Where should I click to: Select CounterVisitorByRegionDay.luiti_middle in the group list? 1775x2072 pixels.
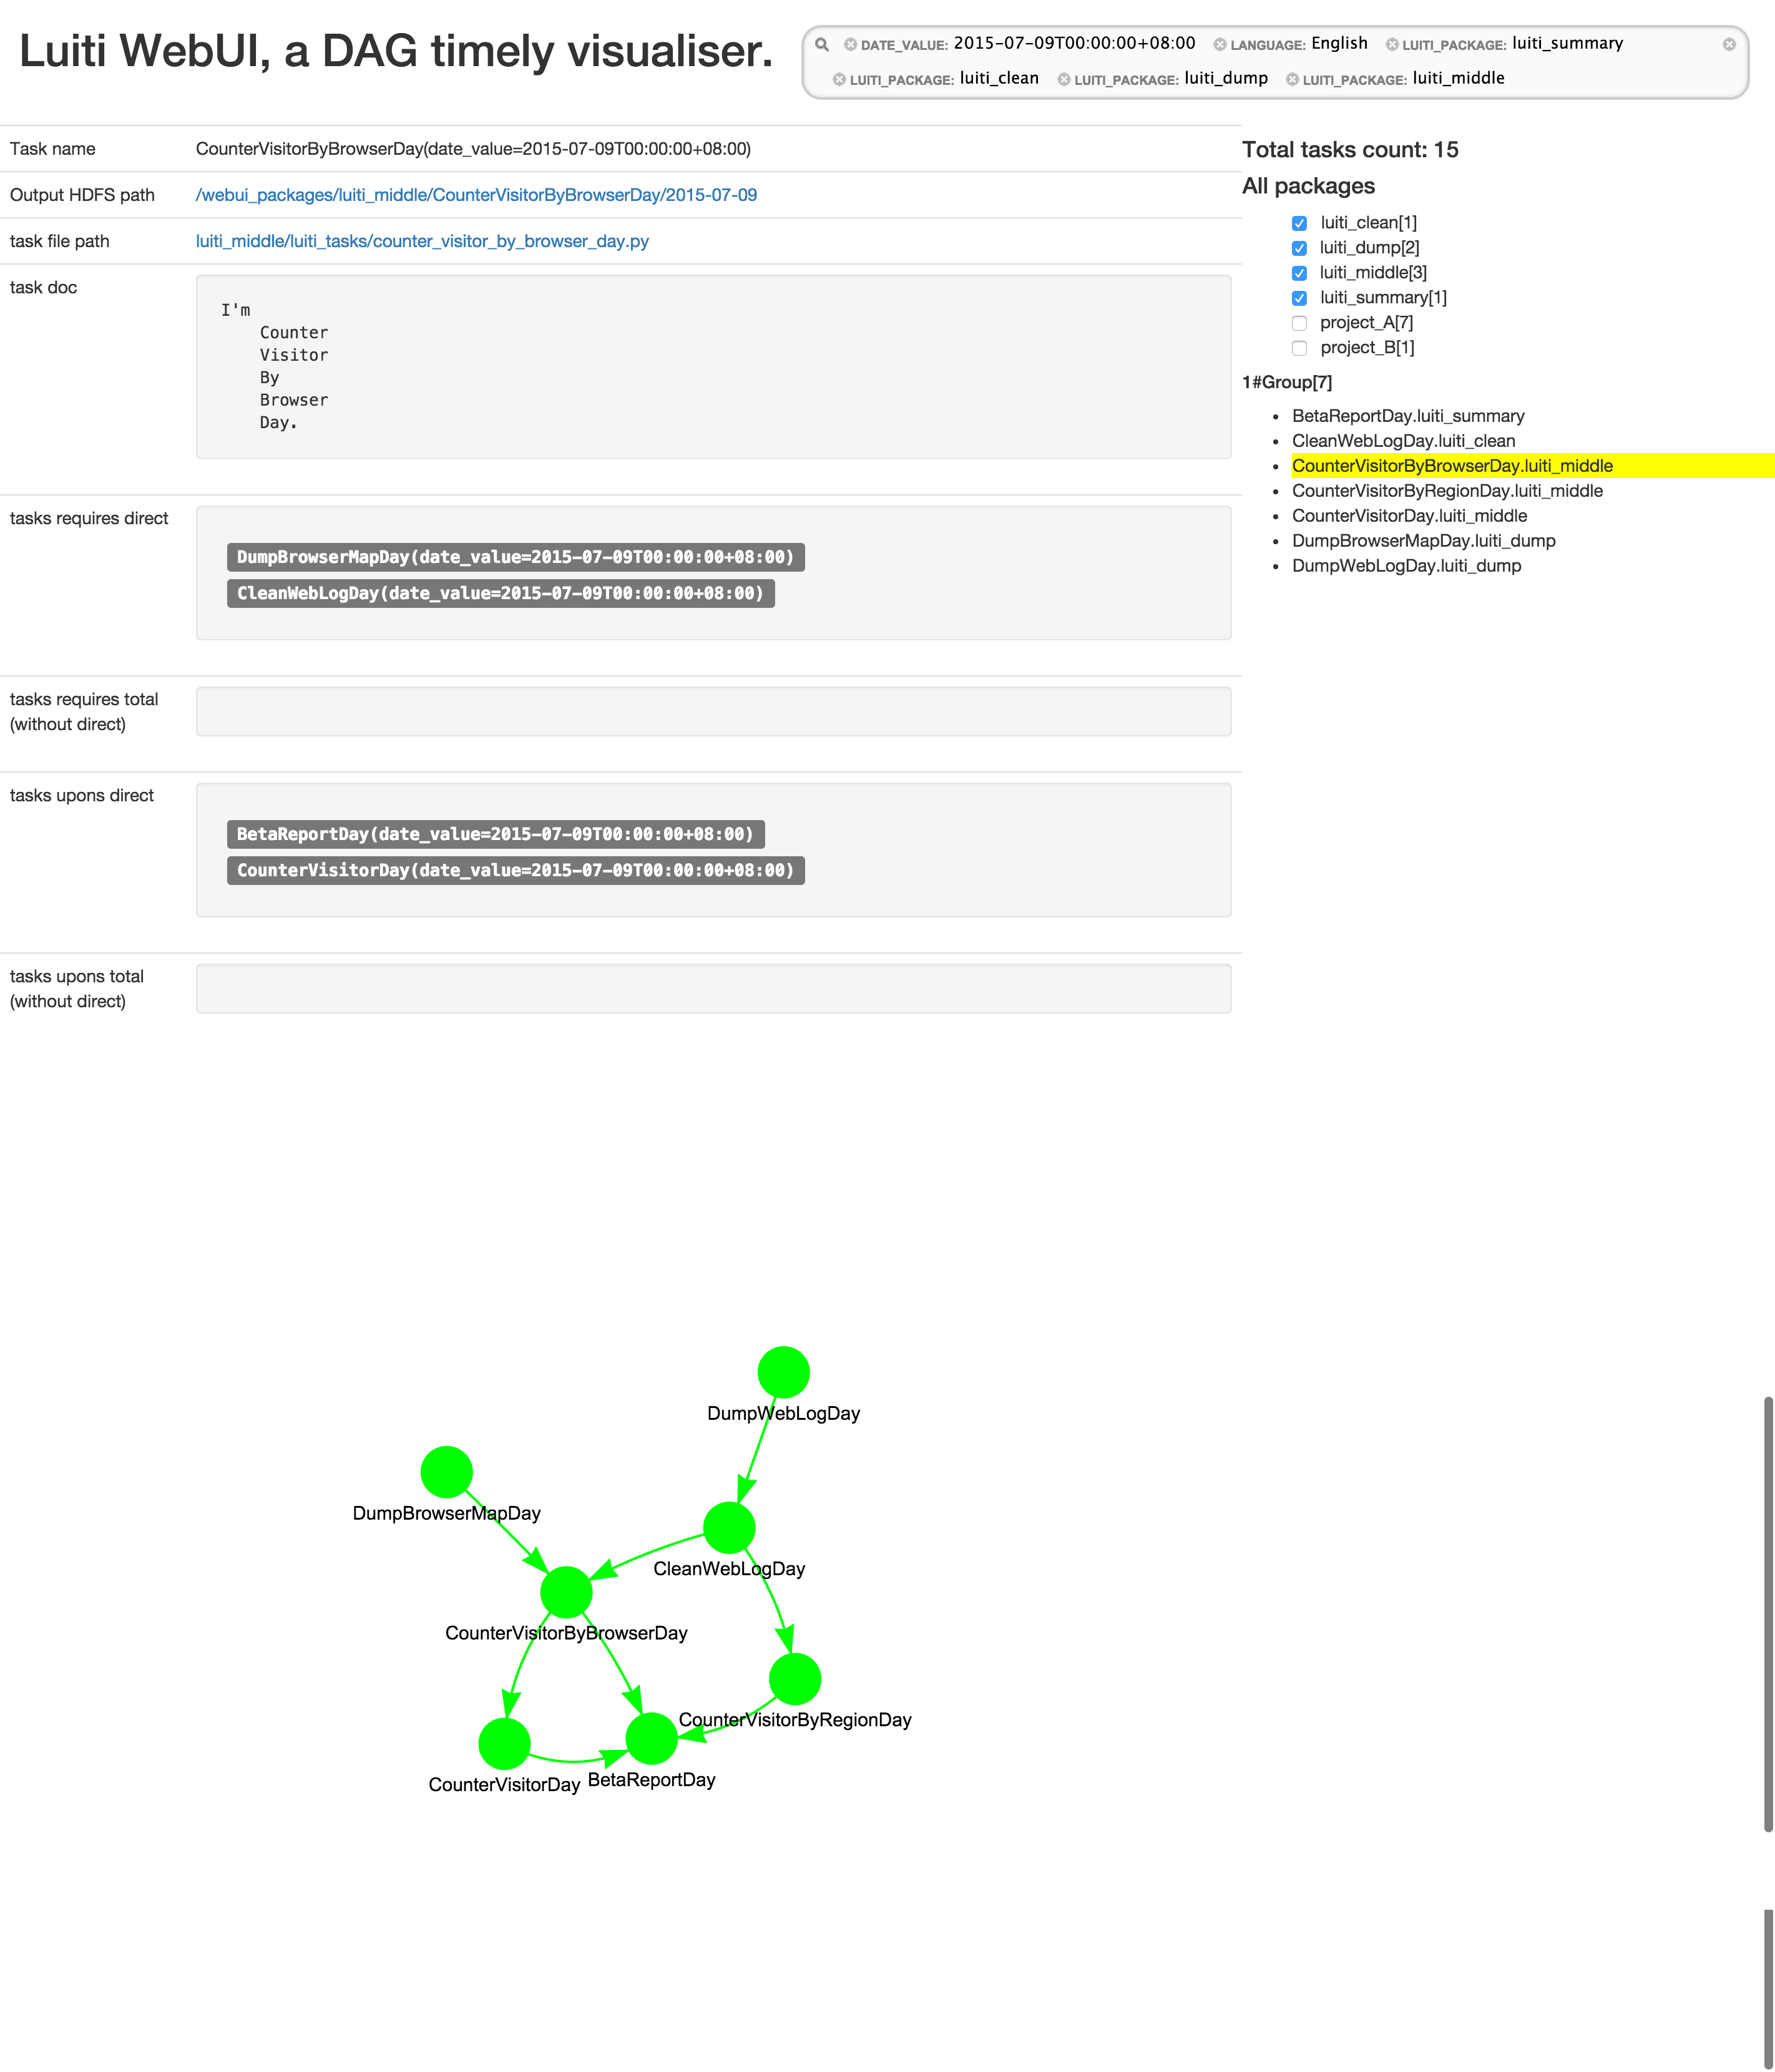coord(1447,491)
